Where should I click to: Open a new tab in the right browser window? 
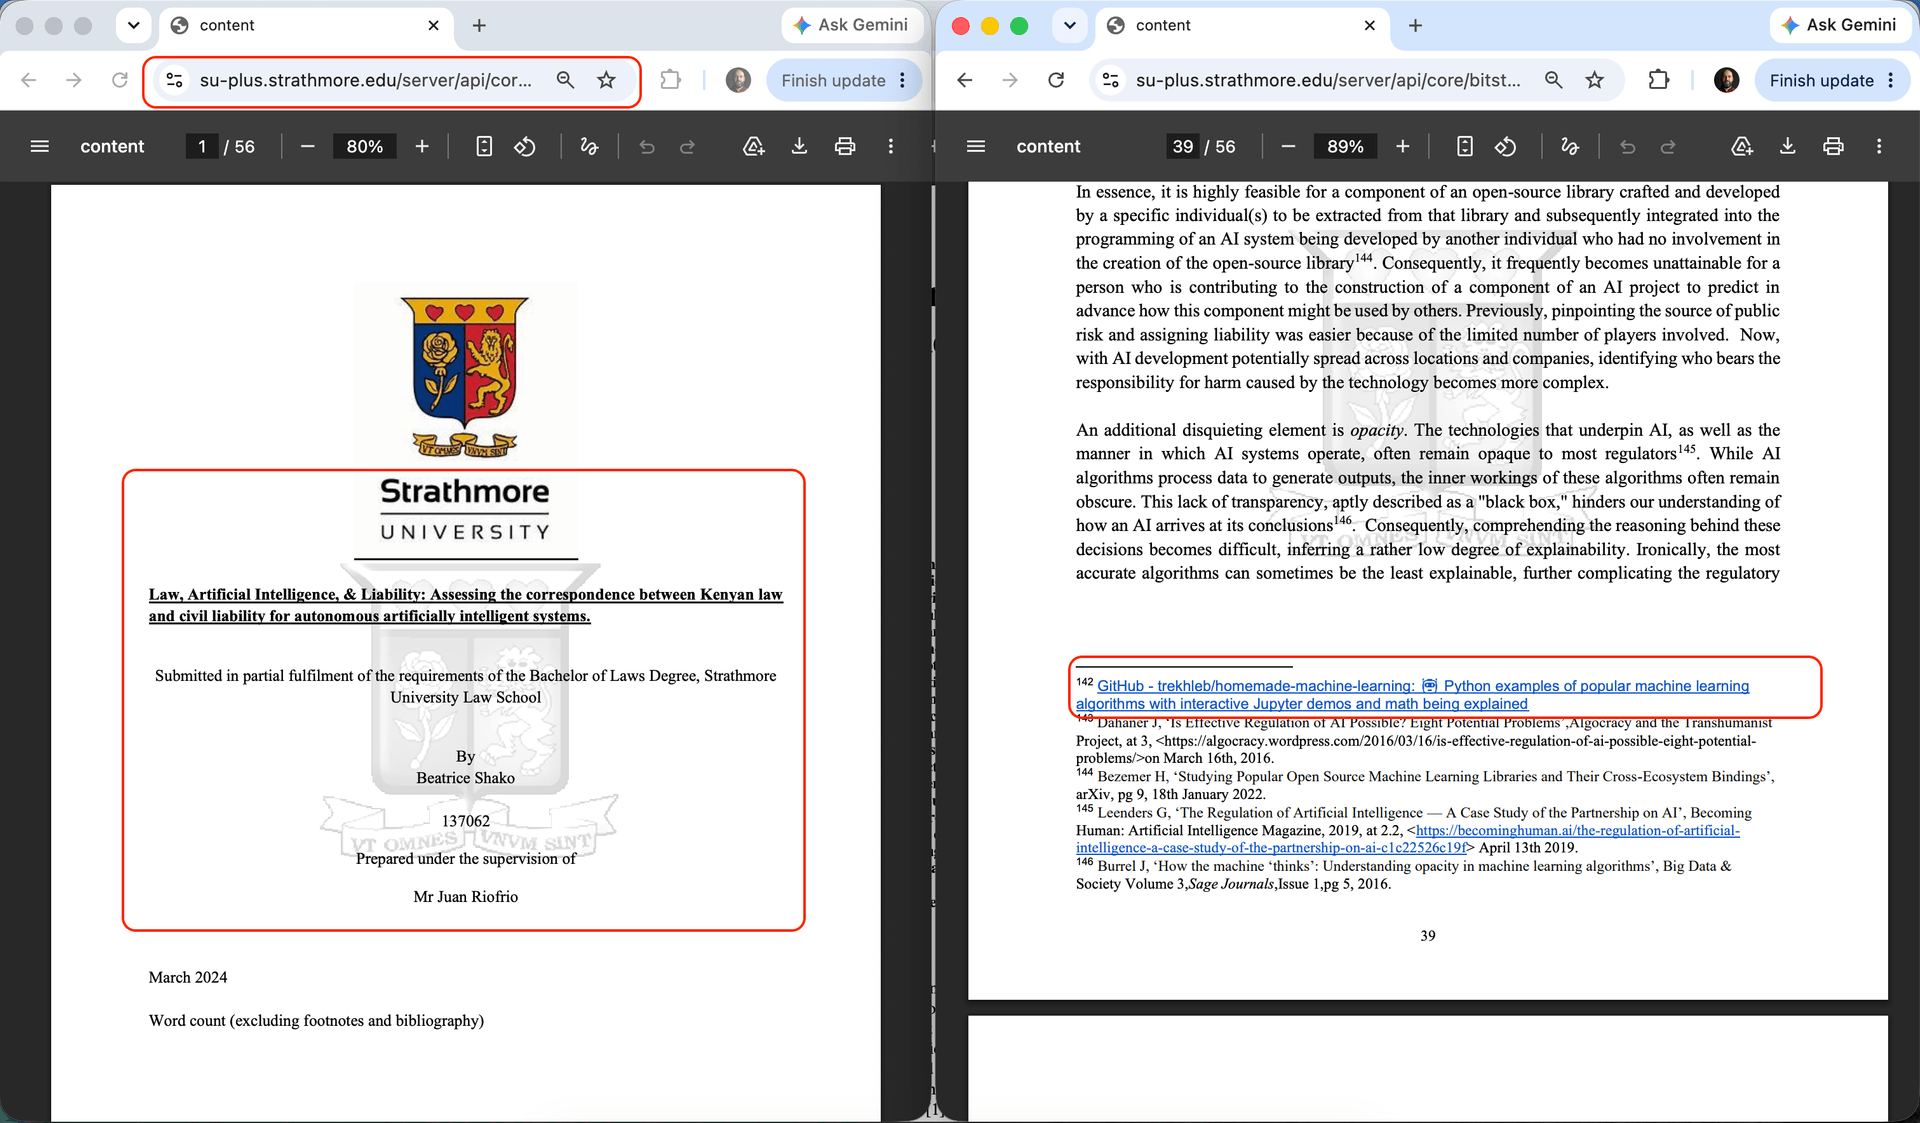[x=1415, y=25]
